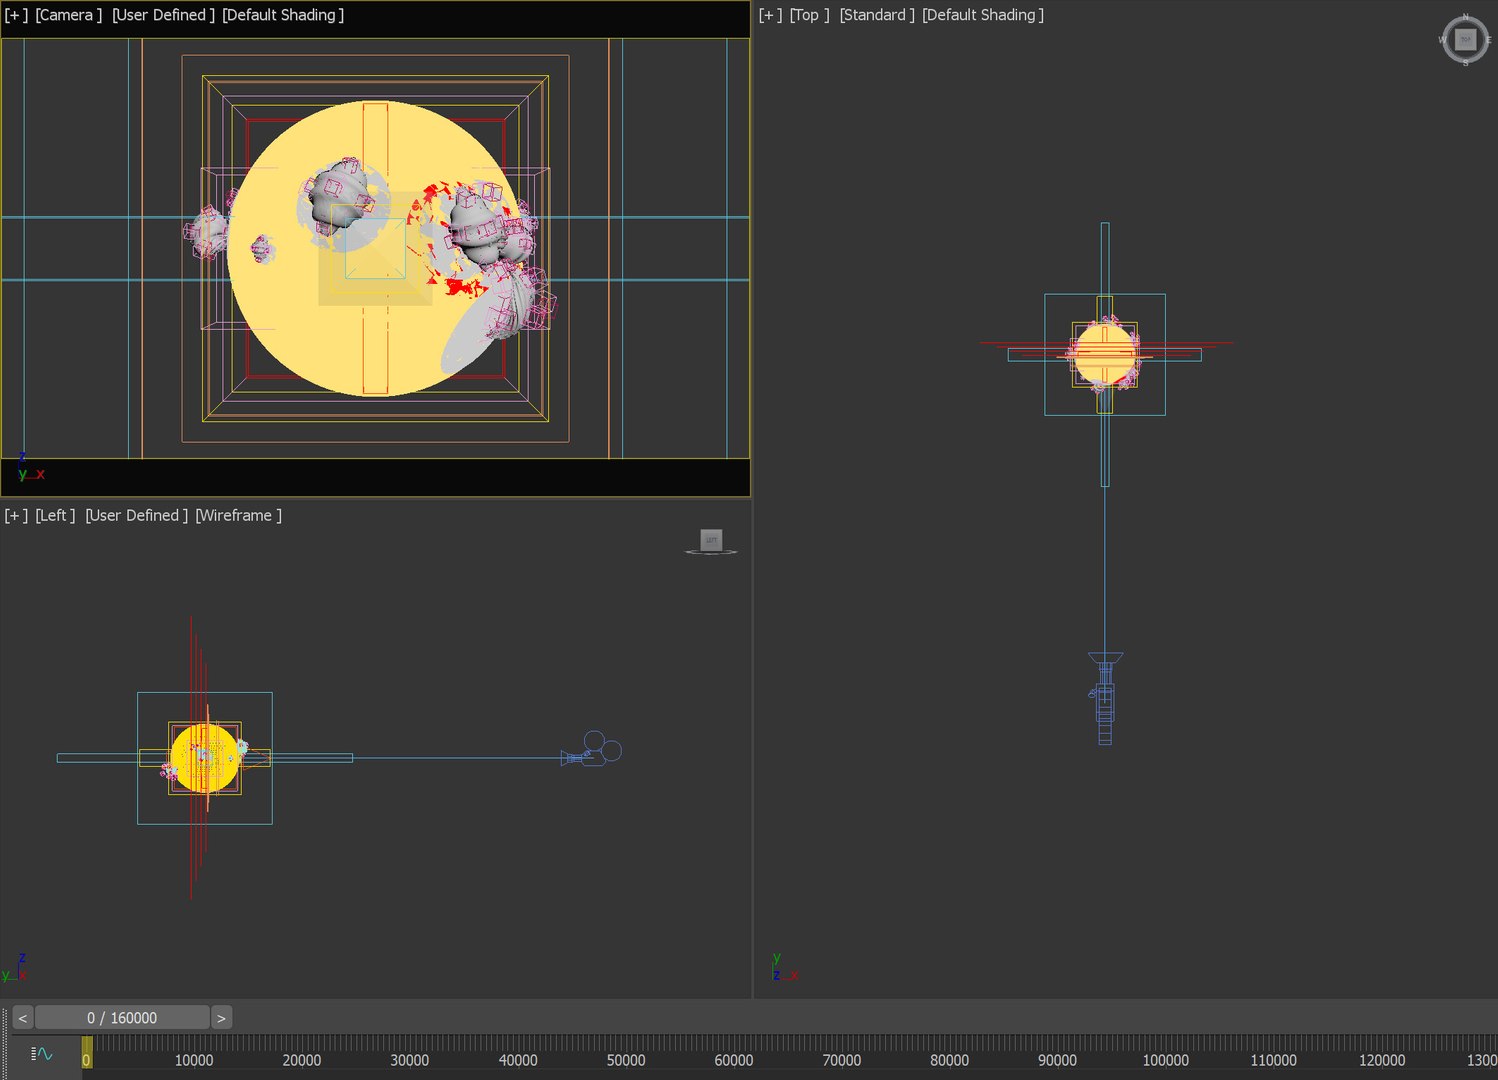The width and height of the screenshot is (1498, 1080).
Task: Open the [+] menu of Left viewport
Action: [16, 515]
